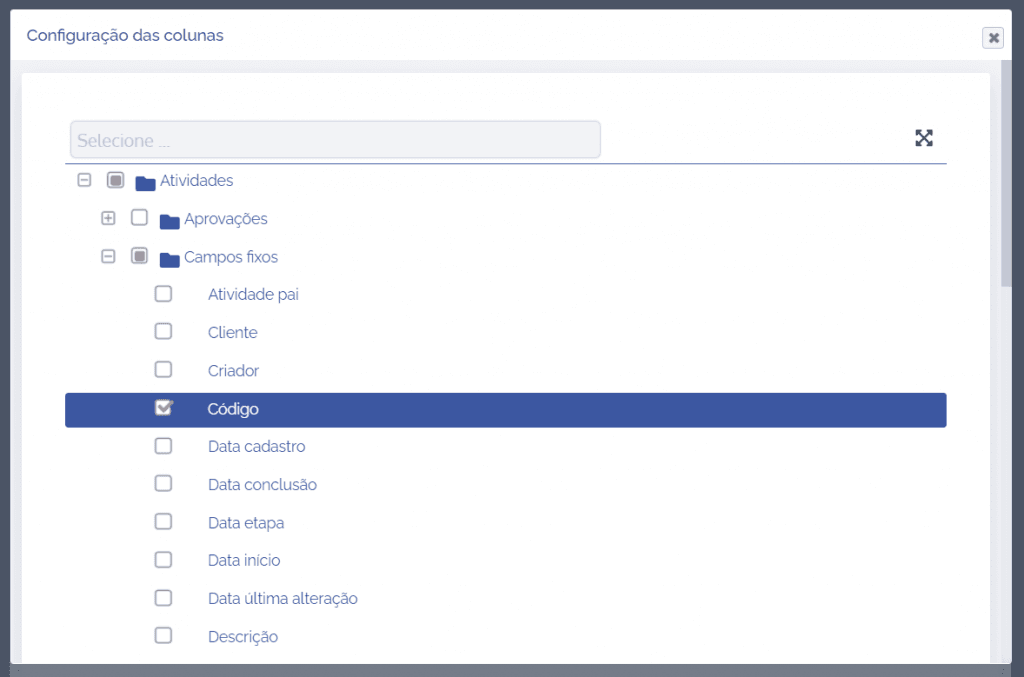1024x677 pixels.
Task: Select the Descrição row text
Action: coord(243,637)
